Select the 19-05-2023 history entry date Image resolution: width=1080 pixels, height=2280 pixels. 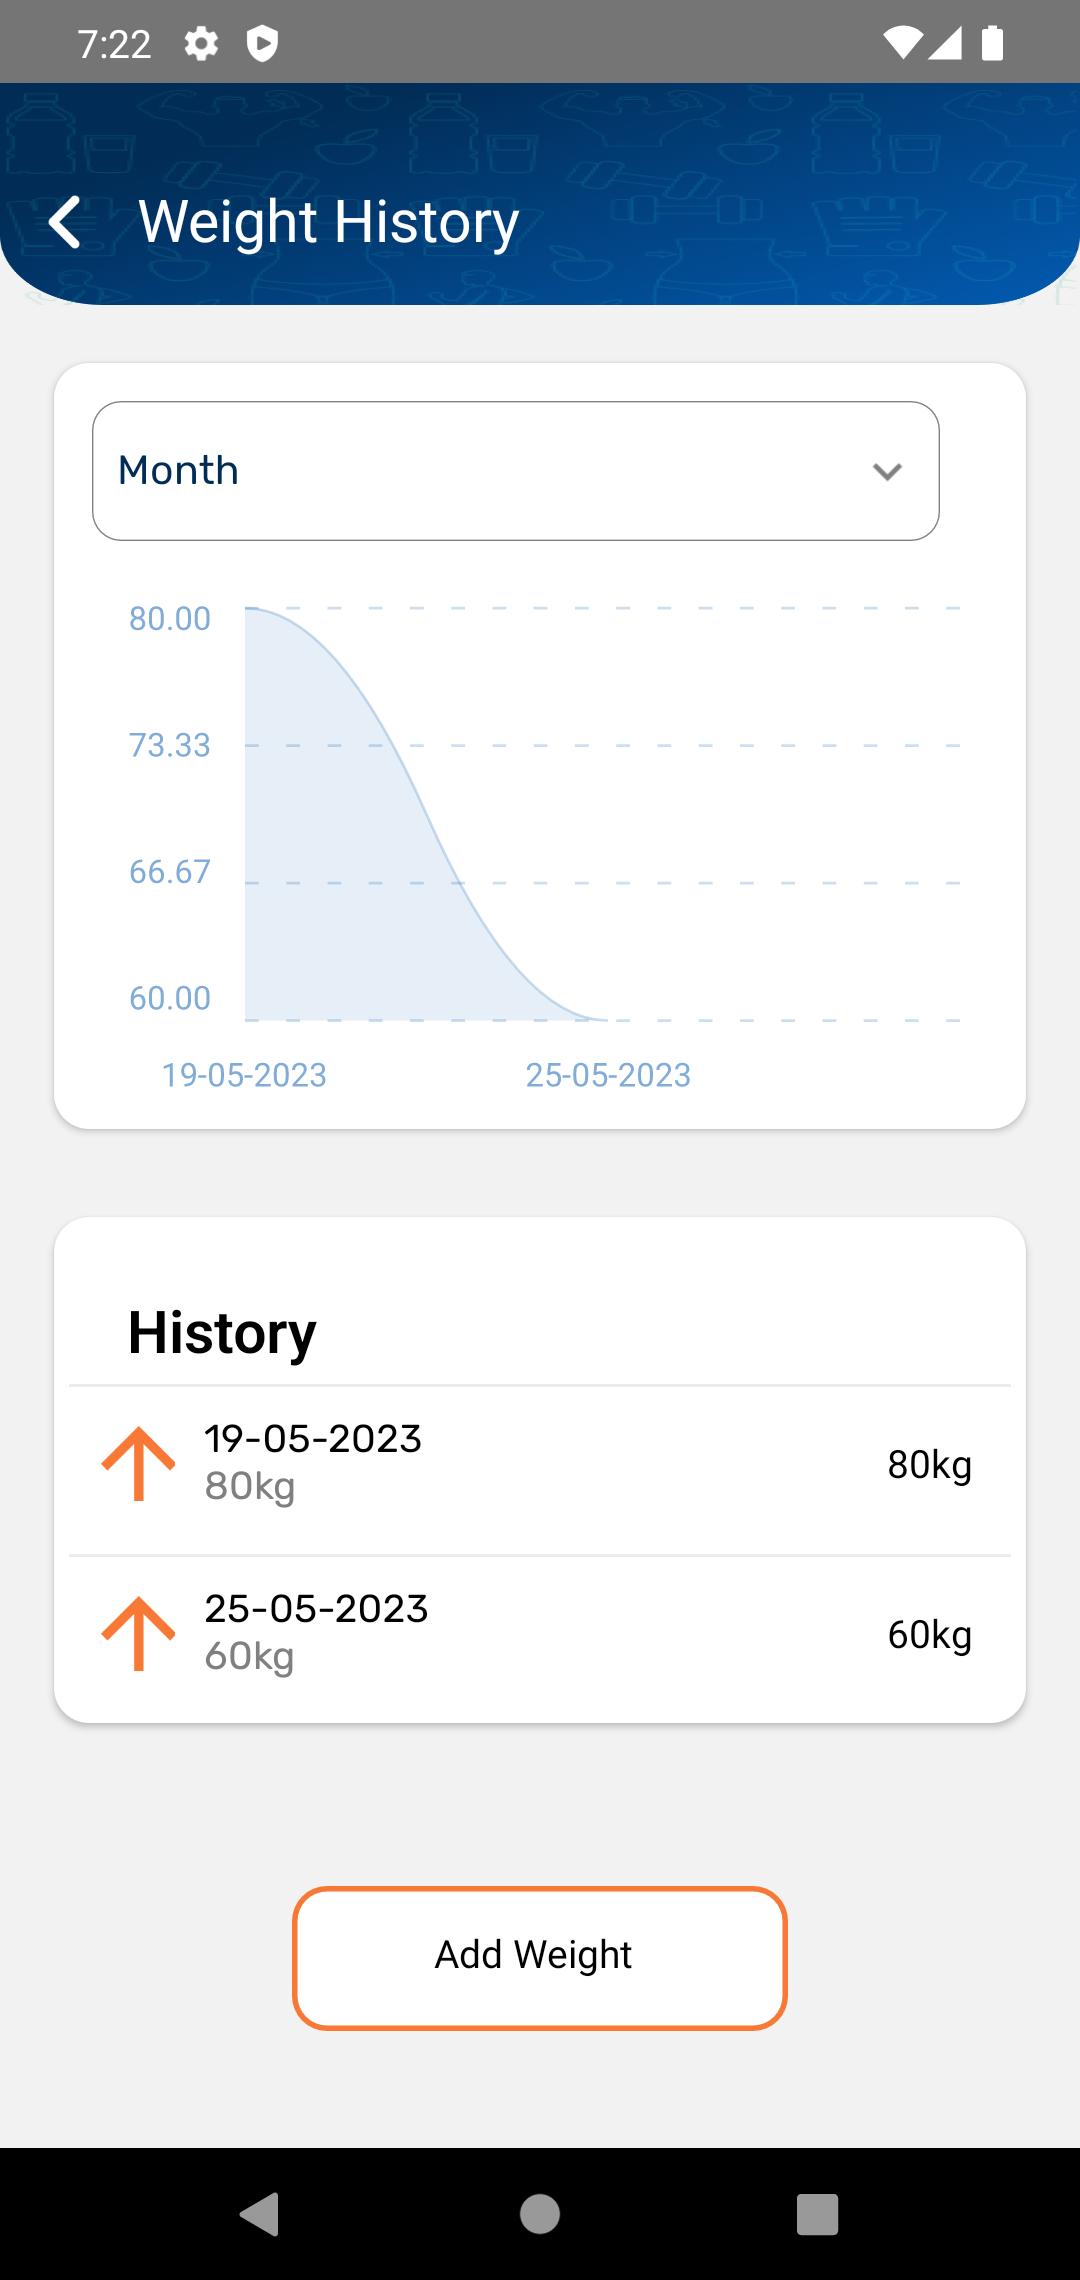click(x=313, y=1439)
